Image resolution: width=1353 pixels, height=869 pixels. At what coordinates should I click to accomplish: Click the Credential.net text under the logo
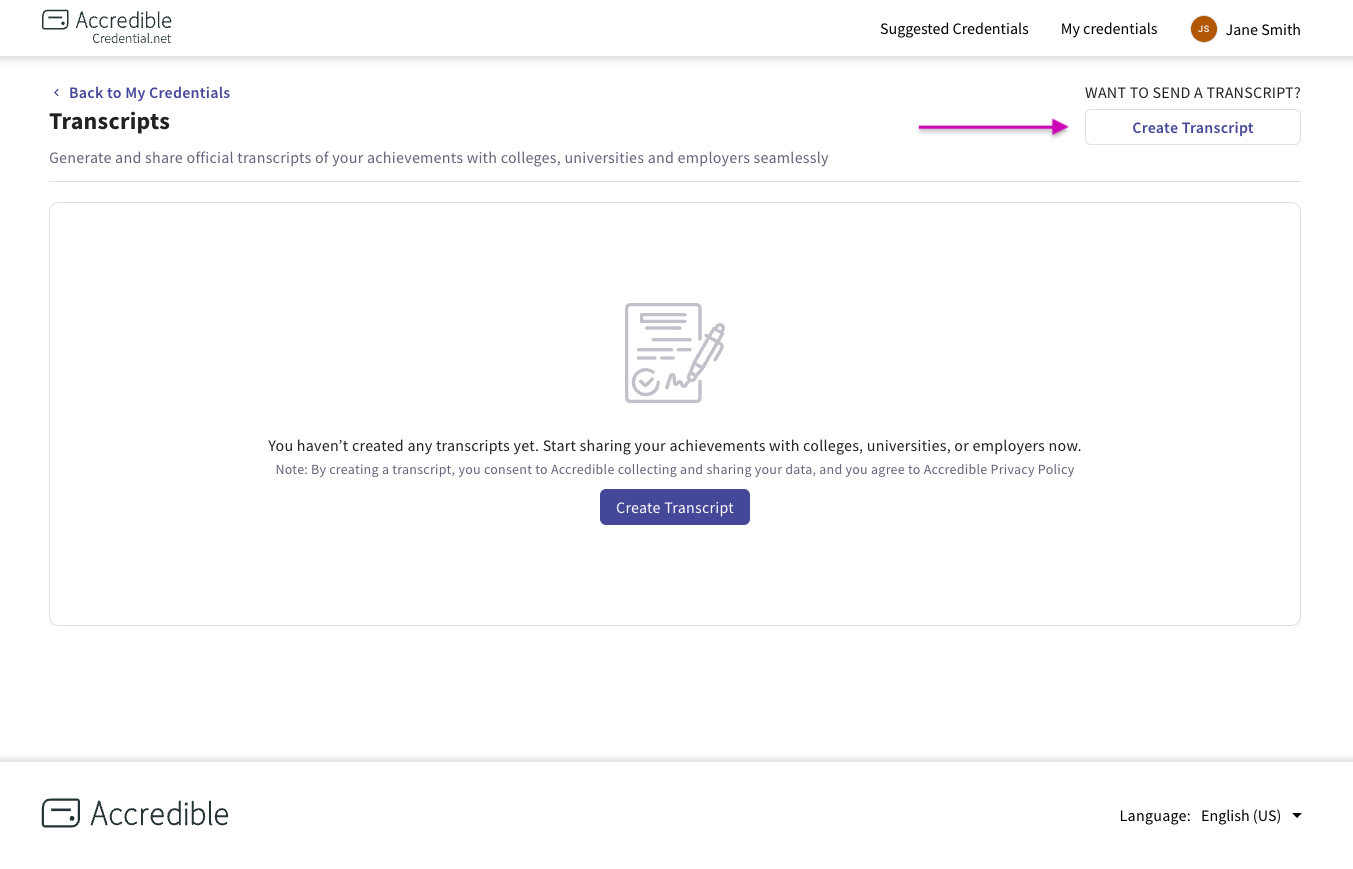click(131, 38)
